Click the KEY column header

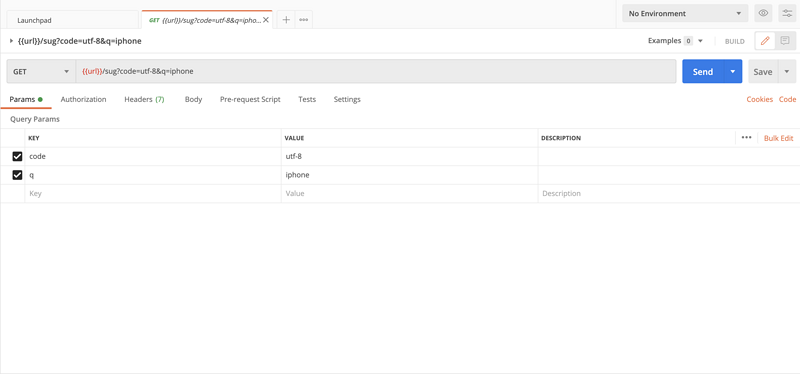[x=34, y=138]
